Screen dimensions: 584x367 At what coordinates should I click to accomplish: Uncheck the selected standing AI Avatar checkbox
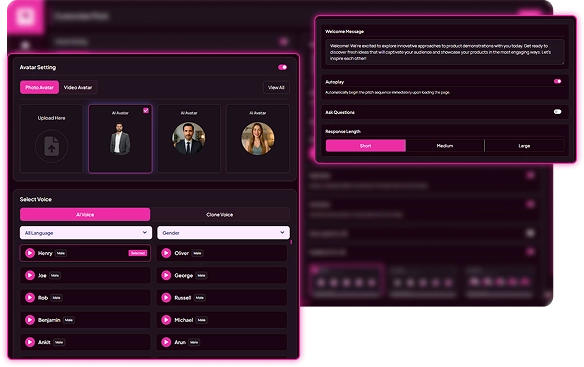pos(146,110)
